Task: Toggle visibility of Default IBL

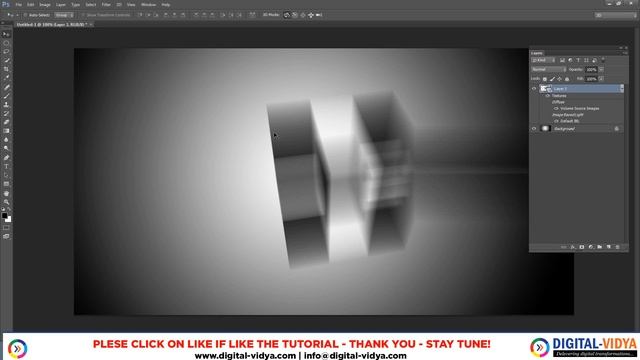Action: pos(556,121)
